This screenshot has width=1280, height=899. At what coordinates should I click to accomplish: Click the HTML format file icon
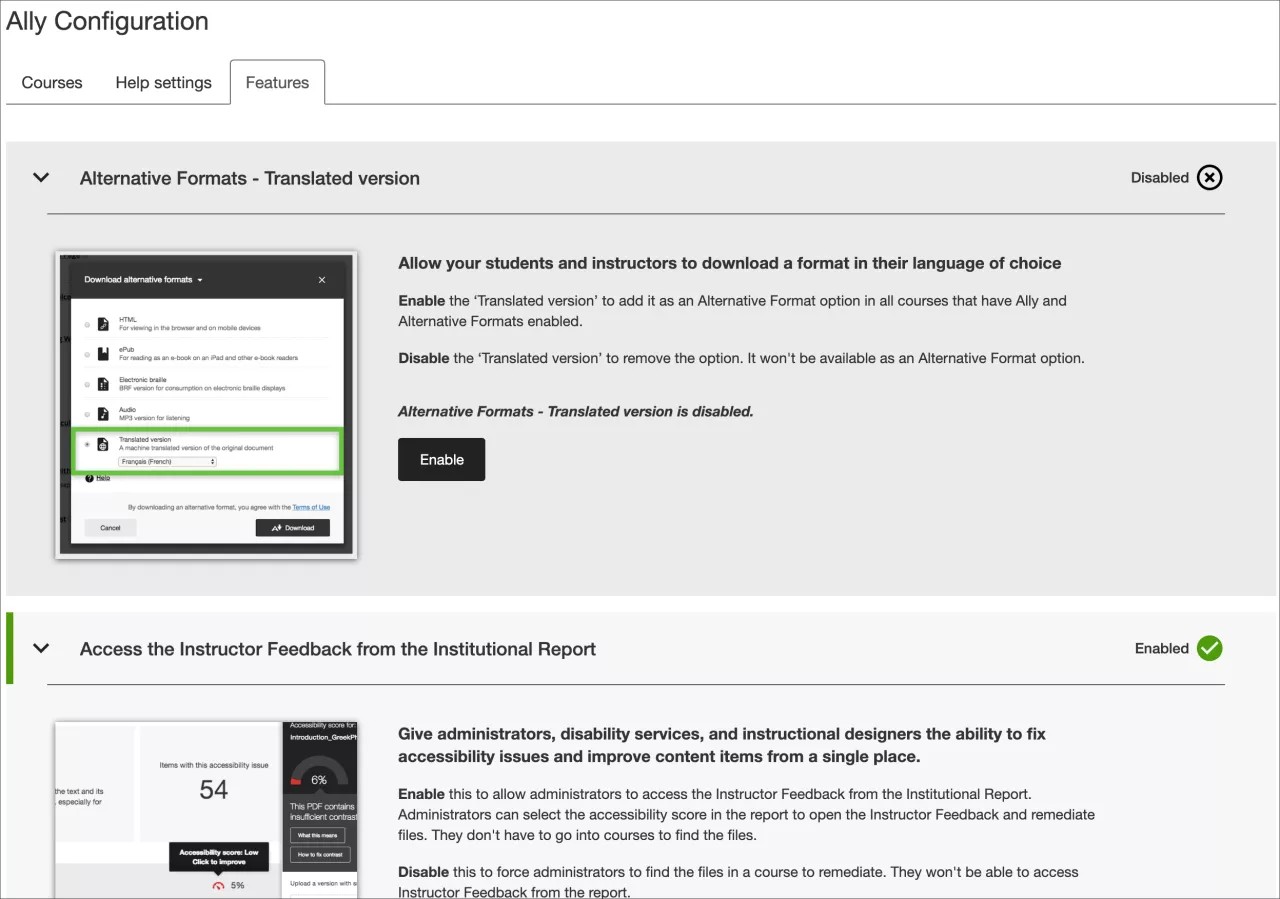point(103,324)
